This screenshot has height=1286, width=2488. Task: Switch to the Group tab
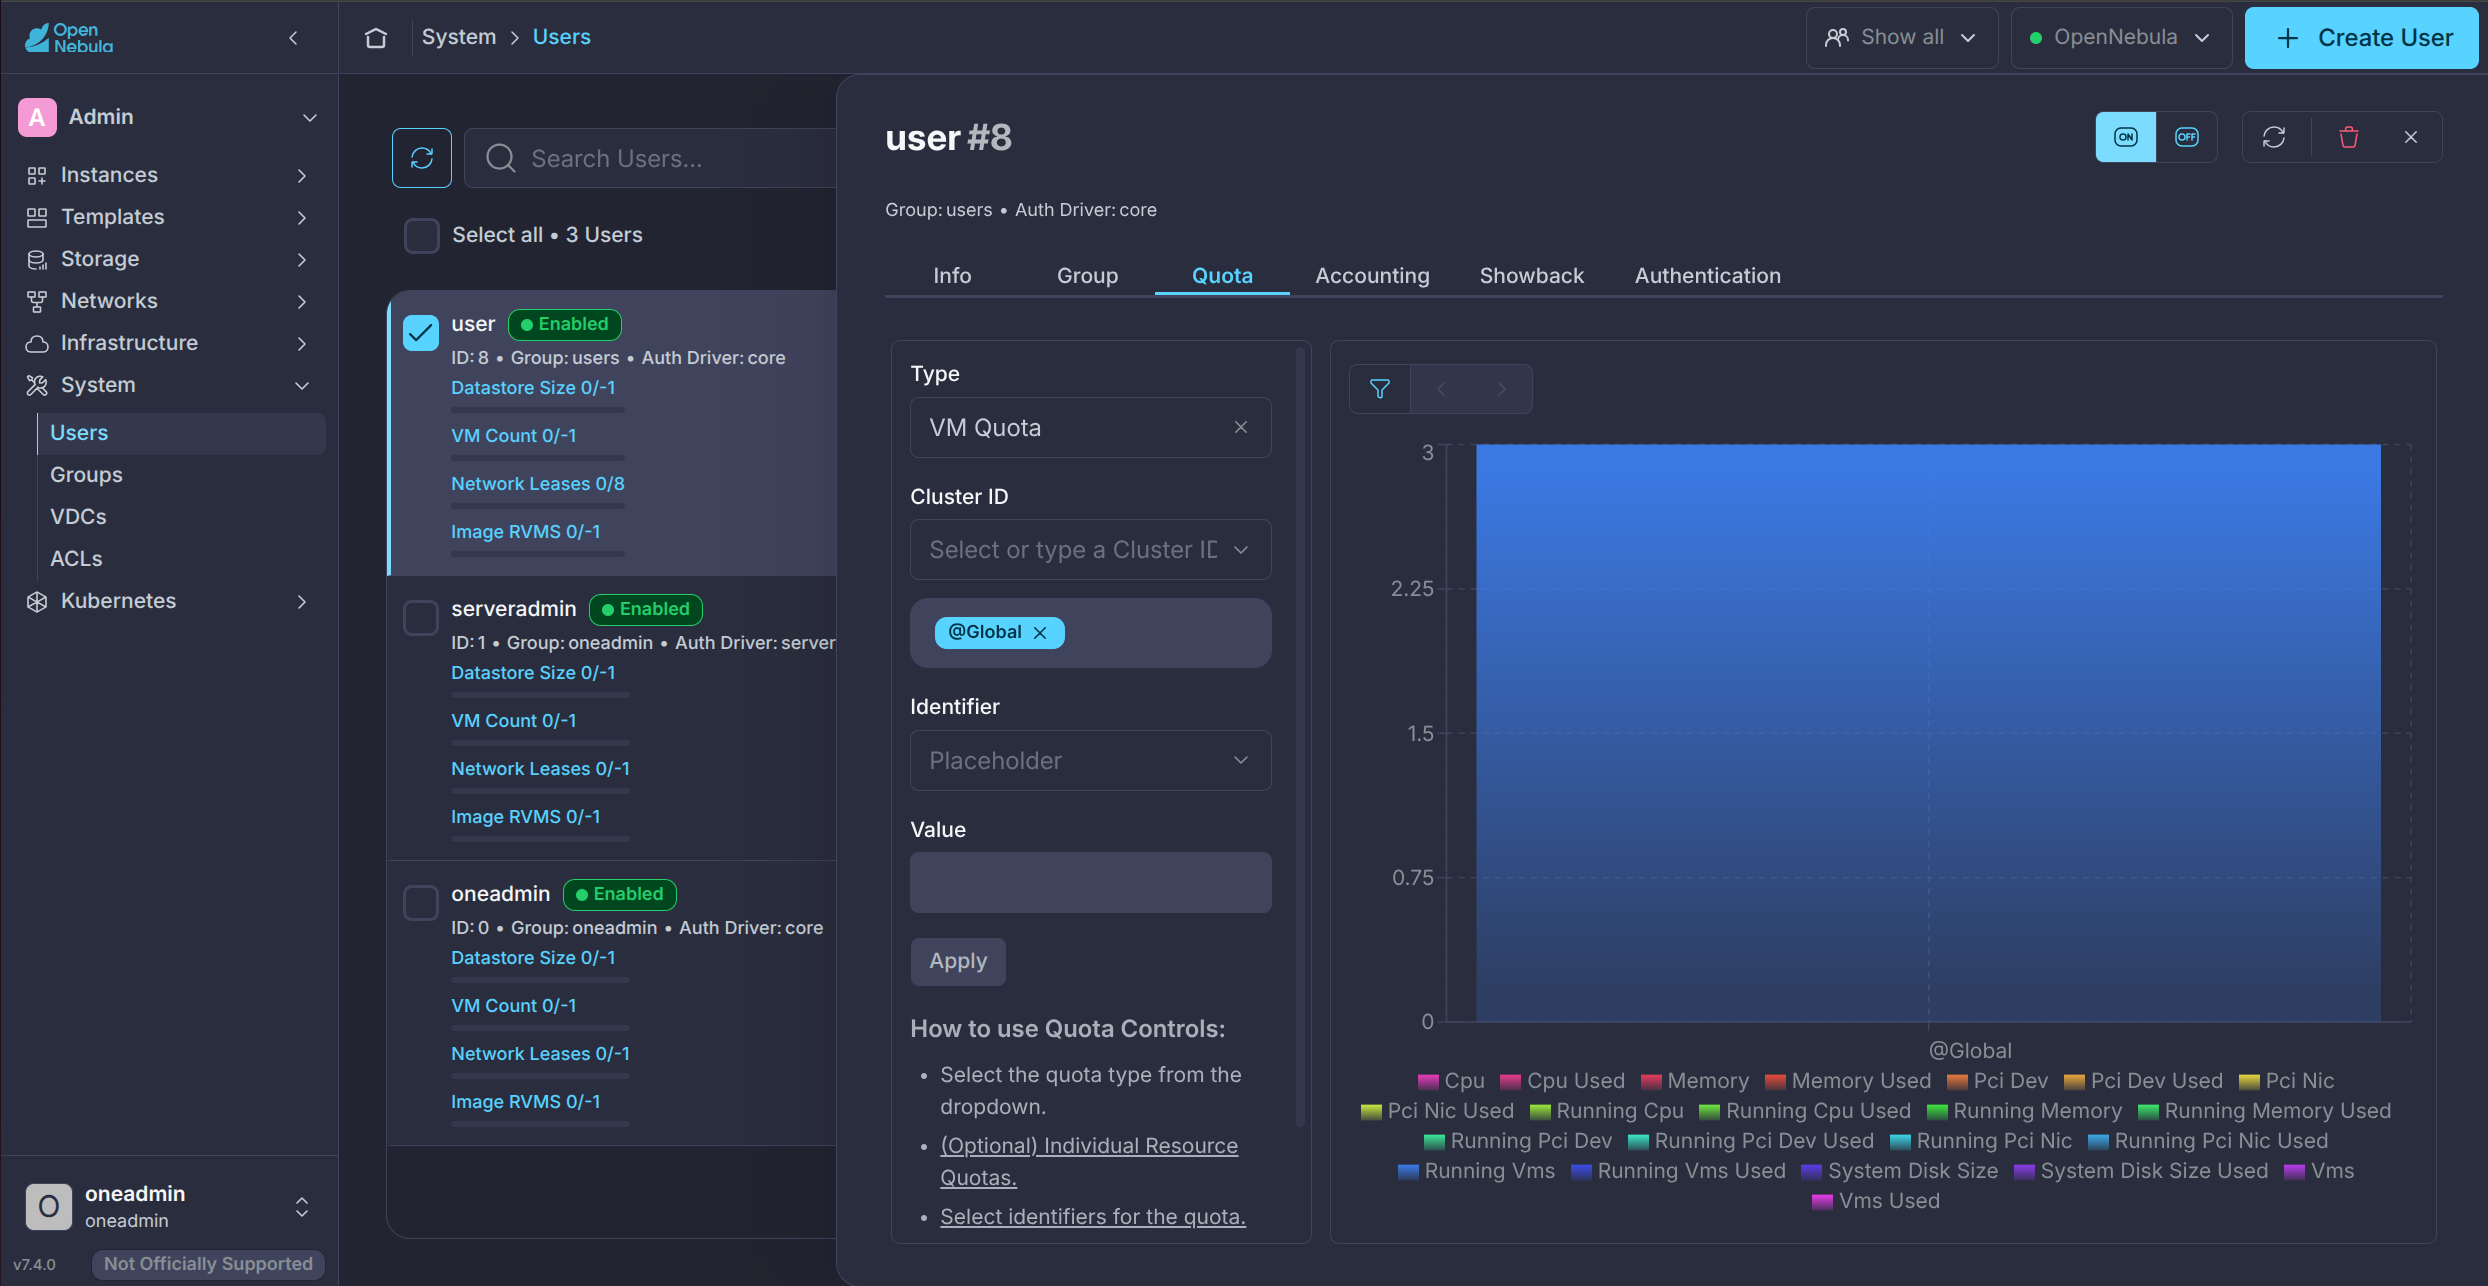click(1087, 276)
